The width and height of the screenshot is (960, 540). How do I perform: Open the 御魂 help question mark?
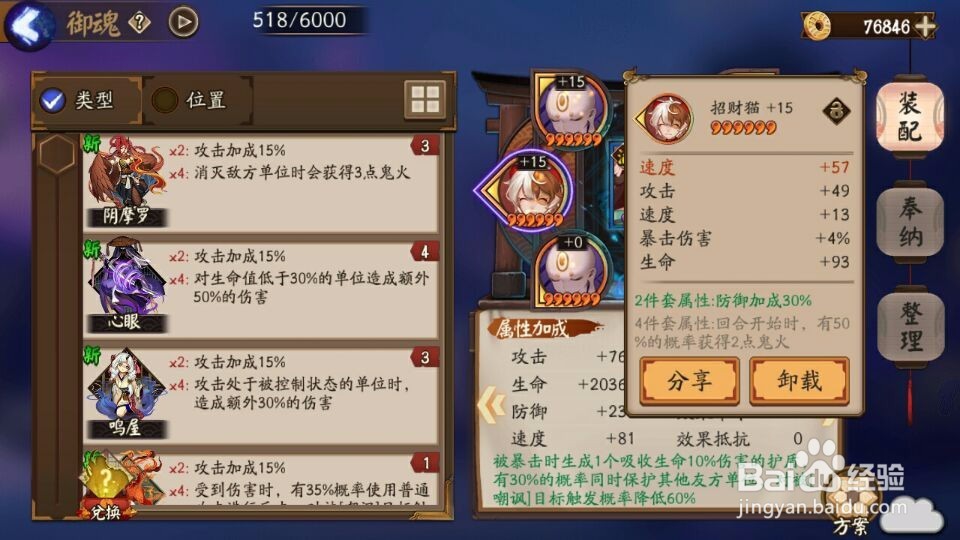tap(140, 23)
